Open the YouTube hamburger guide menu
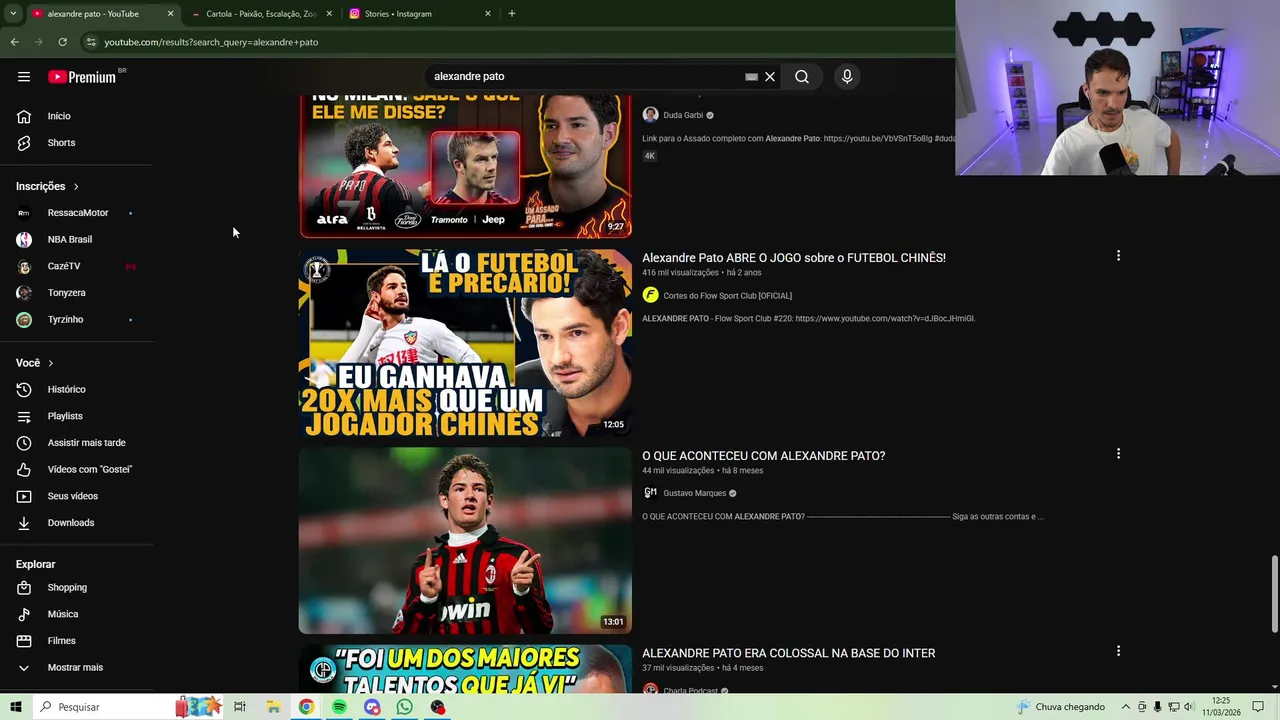The width and height of the screenshot is (1280, 720). click(24, 77)
